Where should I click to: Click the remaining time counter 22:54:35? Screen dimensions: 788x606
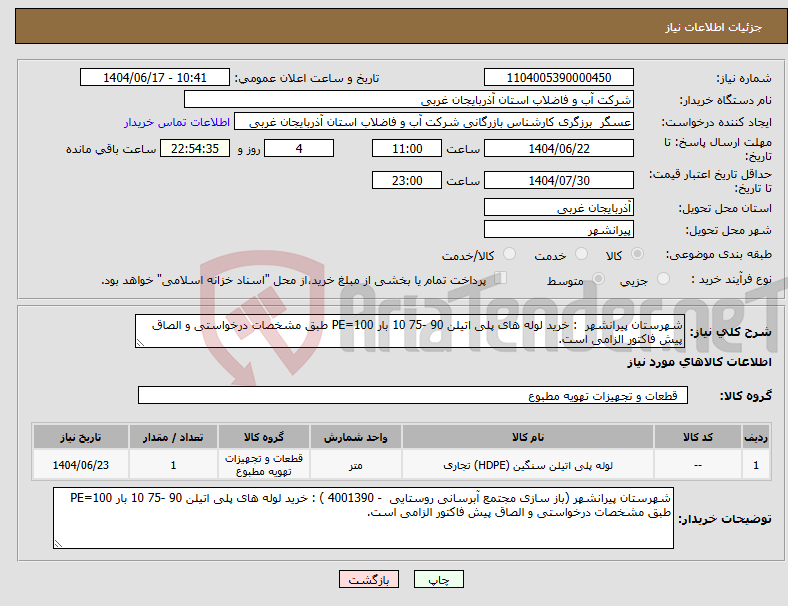[x=194, y=149]
